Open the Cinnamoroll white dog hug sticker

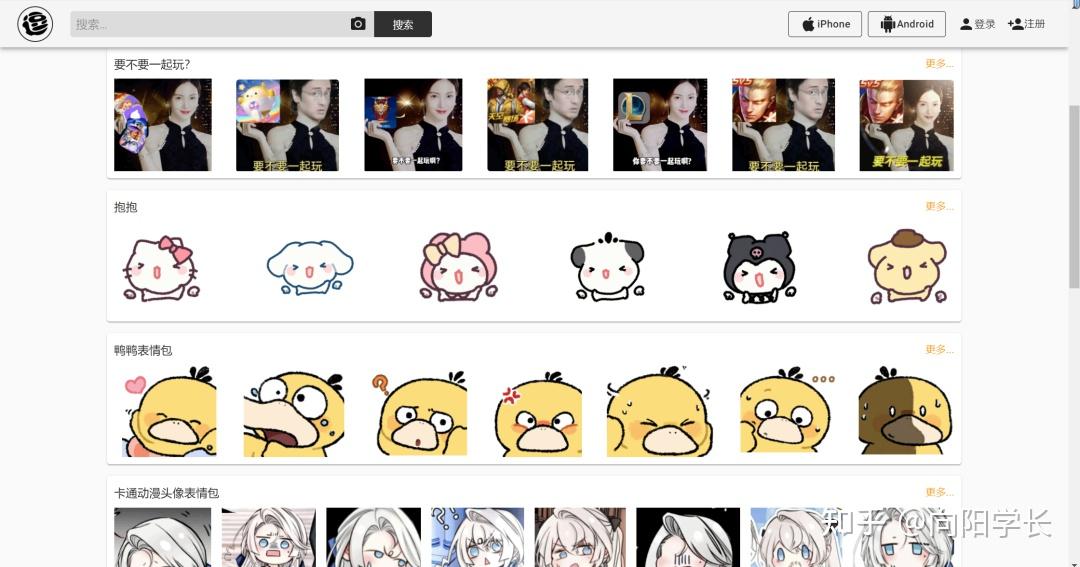click(309, 267)
